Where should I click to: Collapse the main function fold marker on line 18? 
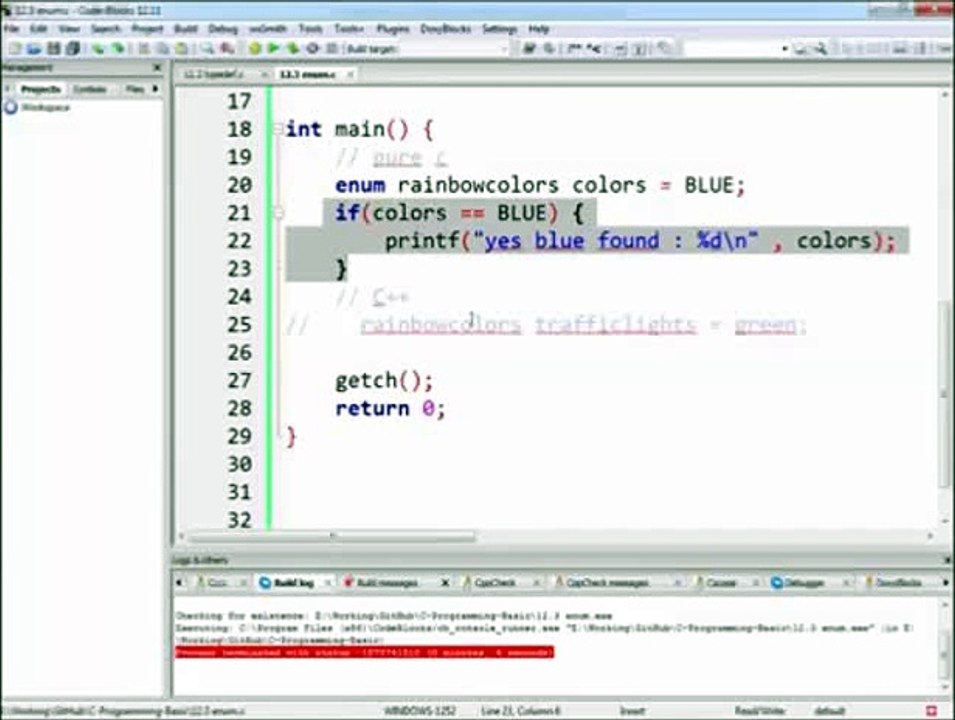click(278, 129)
